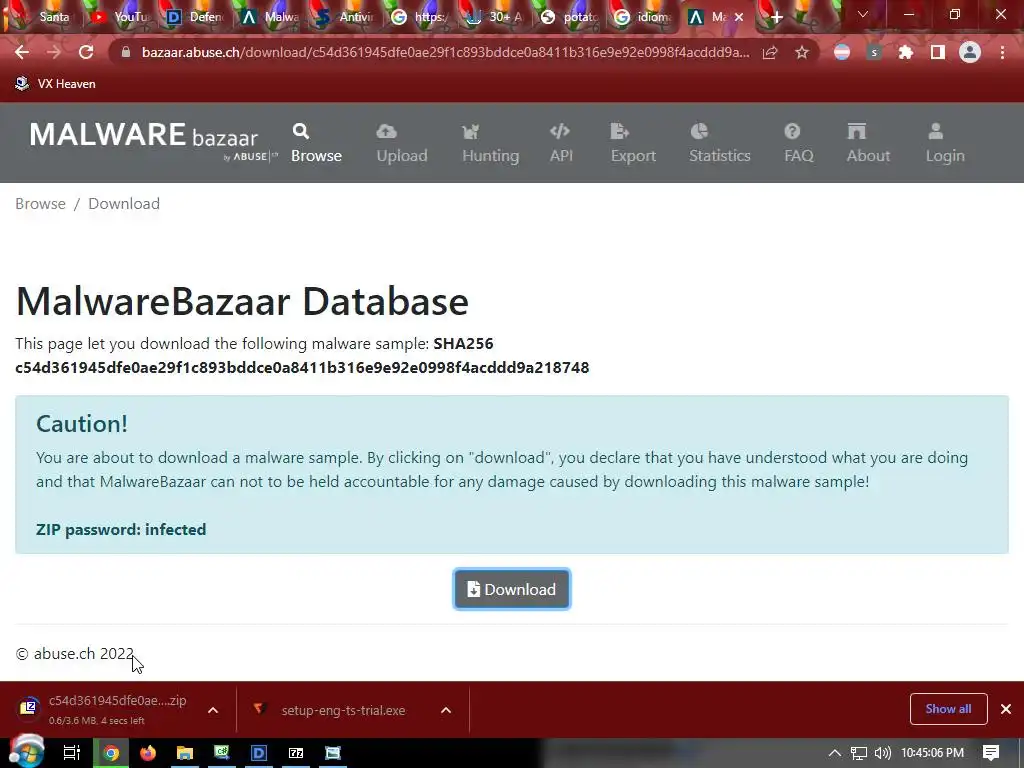Screen dimensions: 1024x768
Task: Click the Browse breadcrumb link
Action: pyautogui.click(x=40, y=204)
